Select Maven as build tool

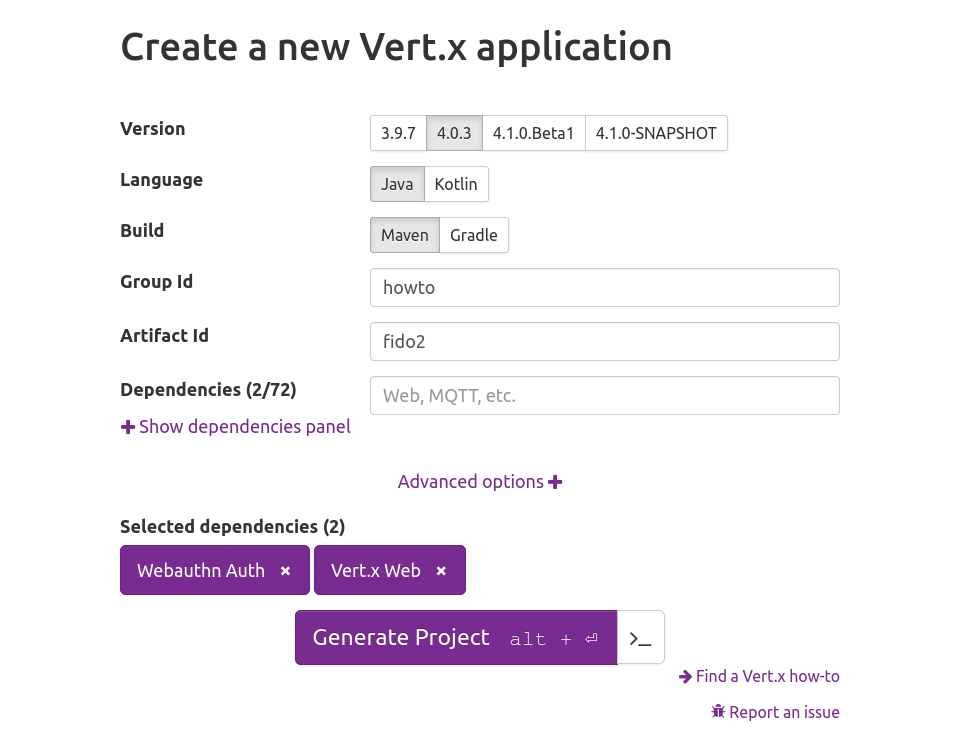click(x=405, y=235)
